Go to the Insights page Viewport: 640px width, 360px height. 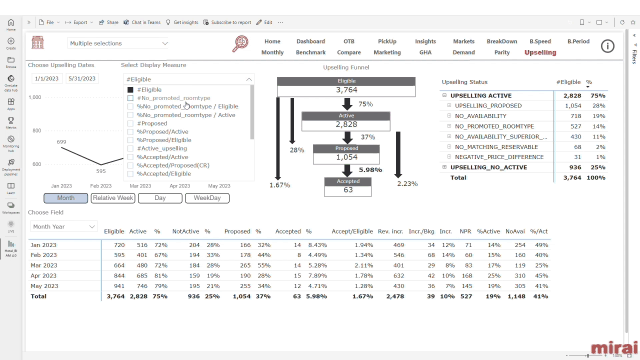tap(425, 41)
